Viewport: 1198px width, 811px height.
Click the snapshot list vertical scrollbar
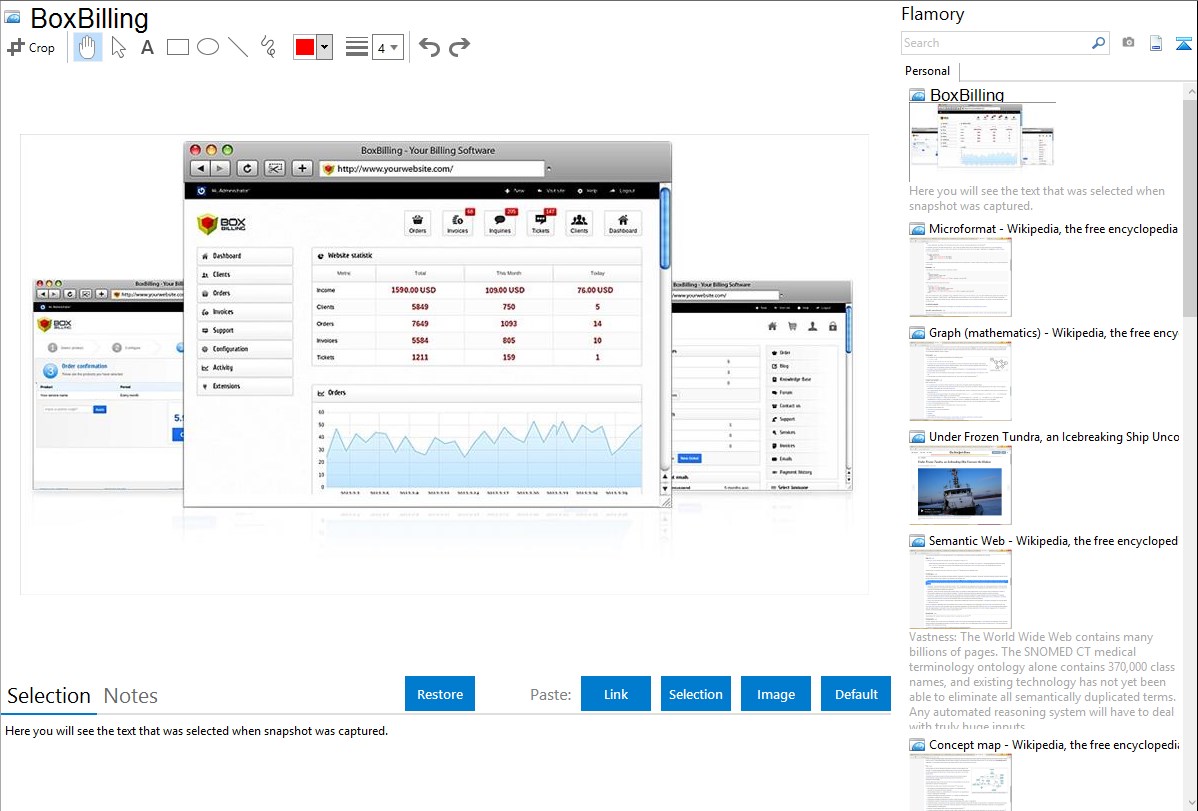tap(1190, 208)
